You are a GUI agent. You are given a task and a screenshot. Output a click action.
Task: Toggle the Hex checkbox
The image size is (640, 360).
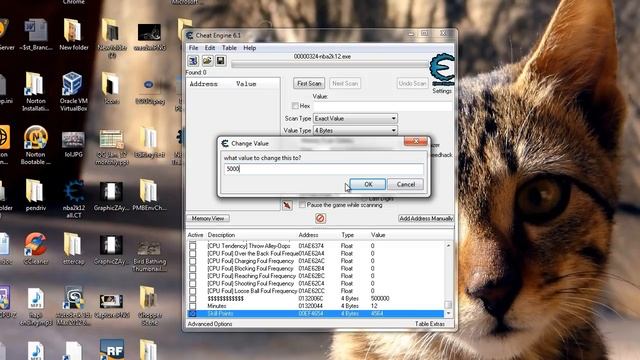click(x=295, y=106)
